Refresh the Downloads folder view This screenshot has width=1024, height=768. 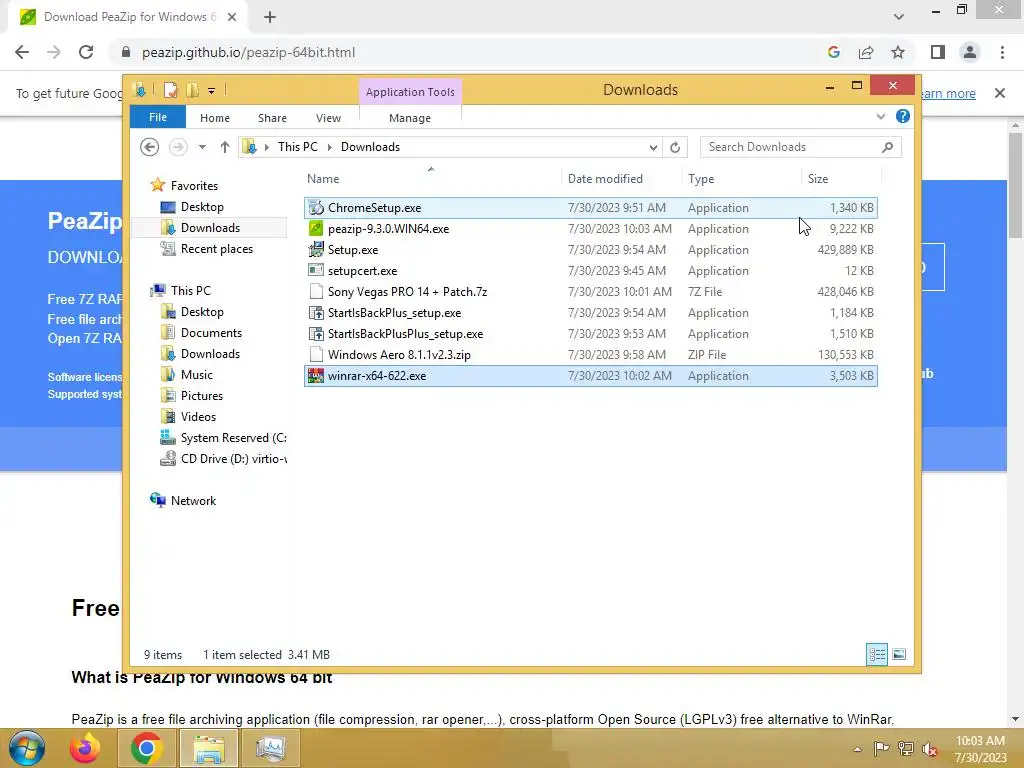pyautogui.click(x=675, y=147)
